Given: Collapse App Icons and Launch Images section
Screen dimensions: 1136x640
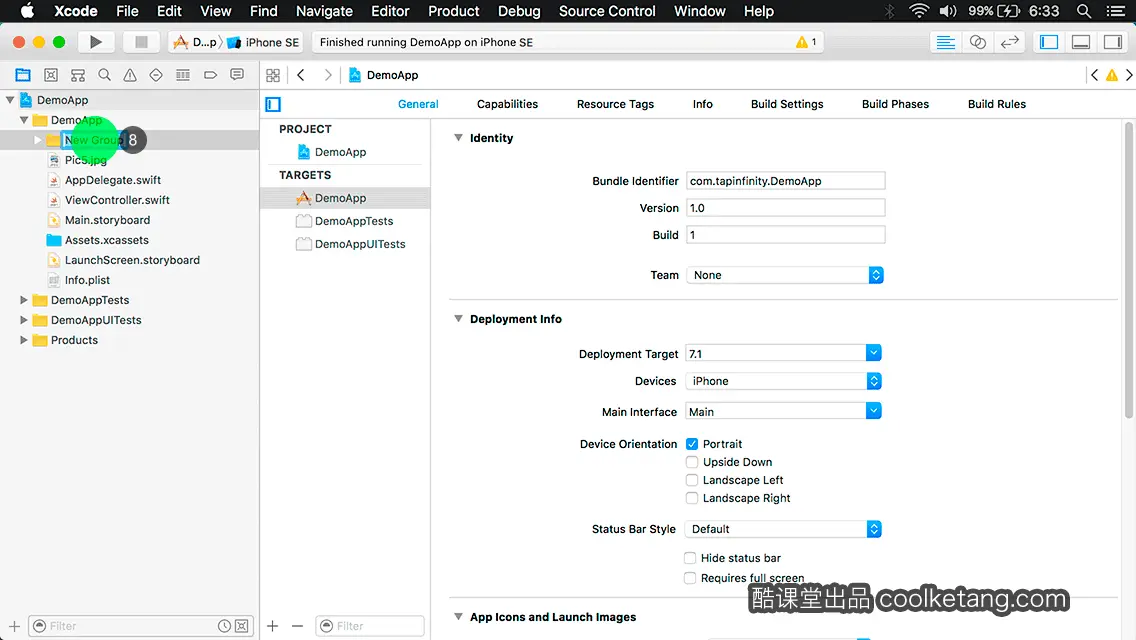Looking at the screenshot, I should [x=458, y=616].
